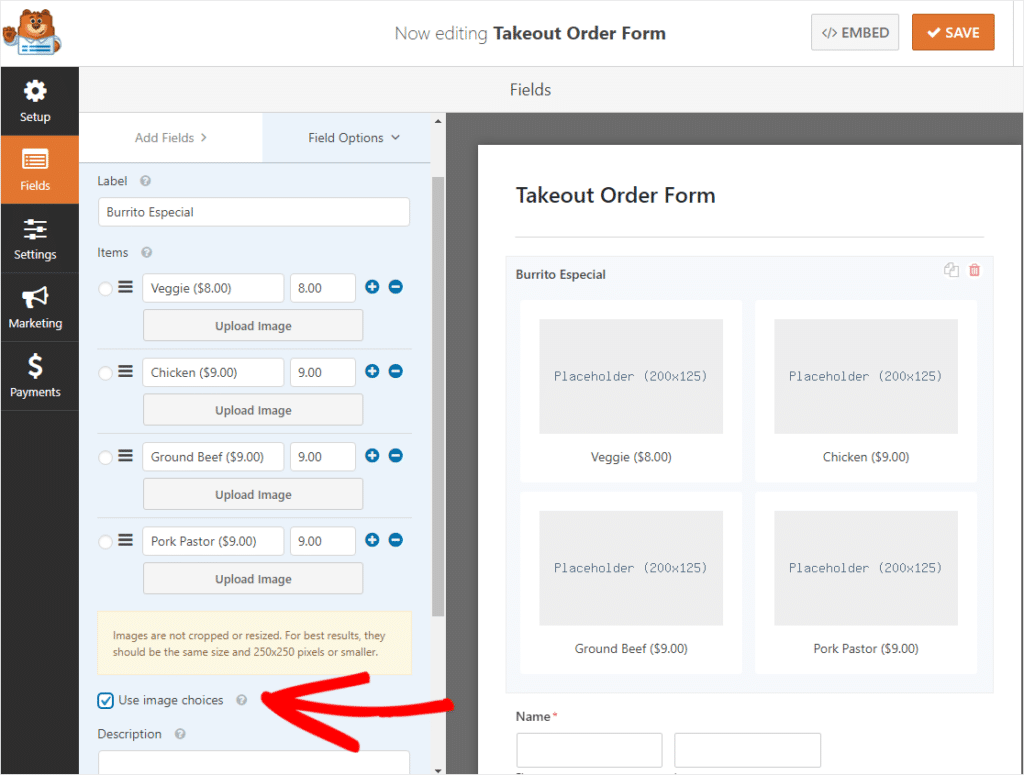Upload an image for the Chicken item
The image size is (1024, 775).
point(252,409)
